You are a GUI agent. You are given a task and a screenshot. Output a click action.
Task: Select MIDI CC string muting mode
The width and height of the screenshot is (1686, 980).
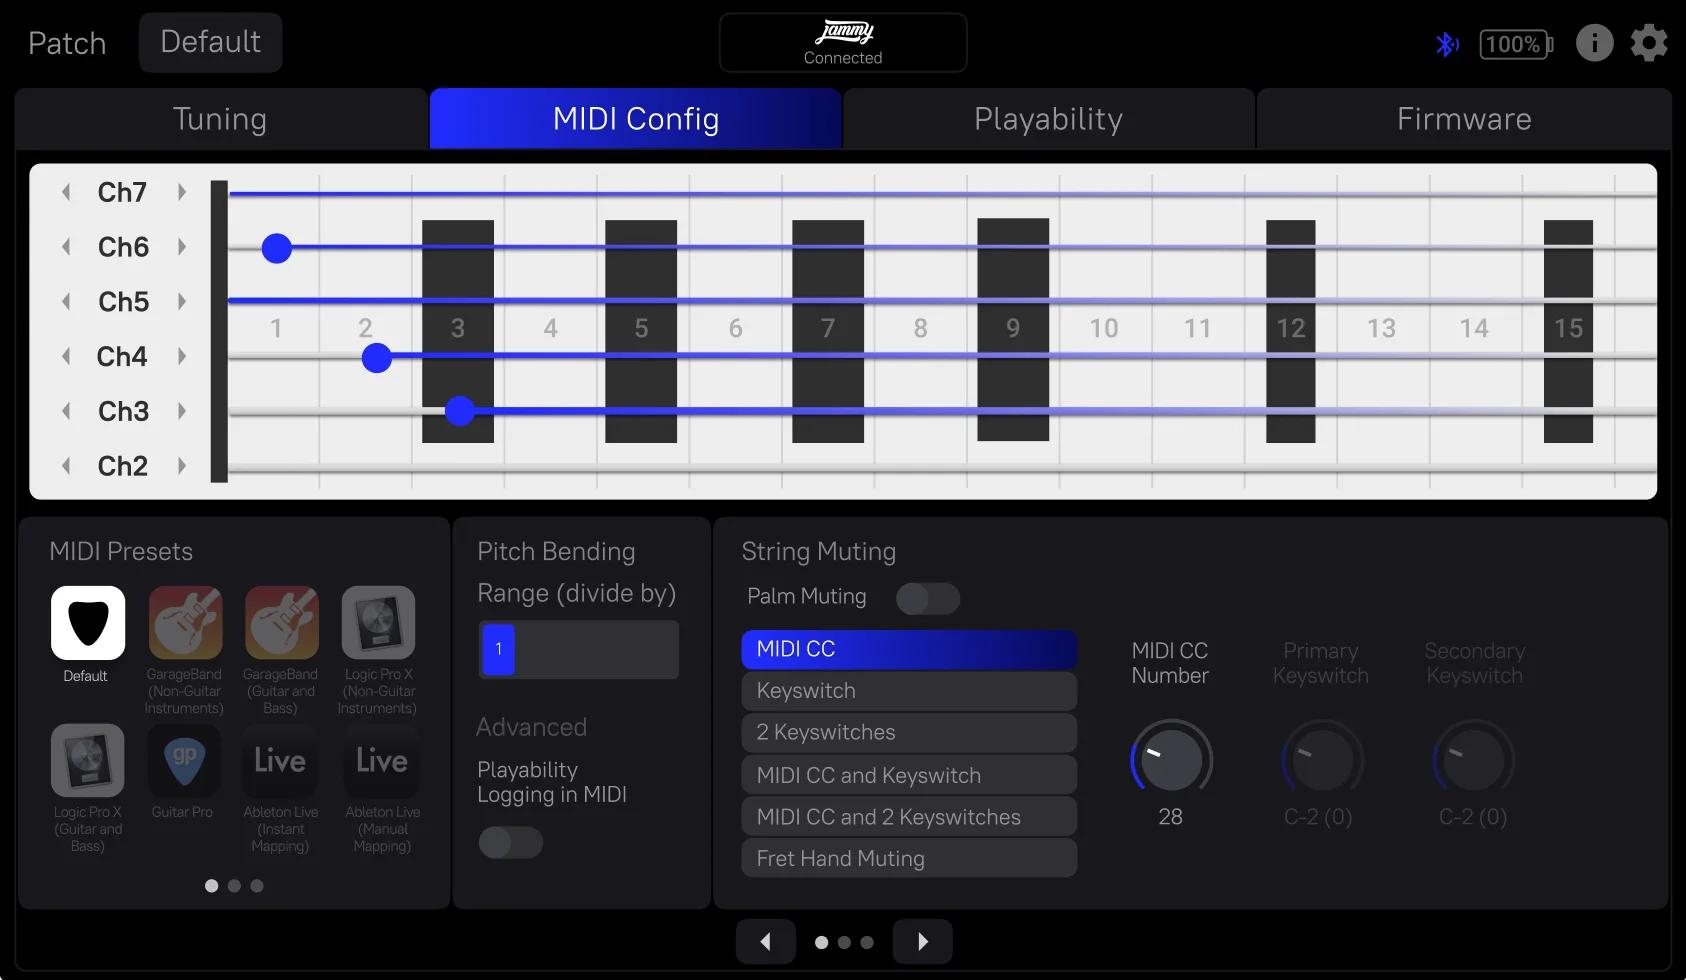tap(909, 649)
